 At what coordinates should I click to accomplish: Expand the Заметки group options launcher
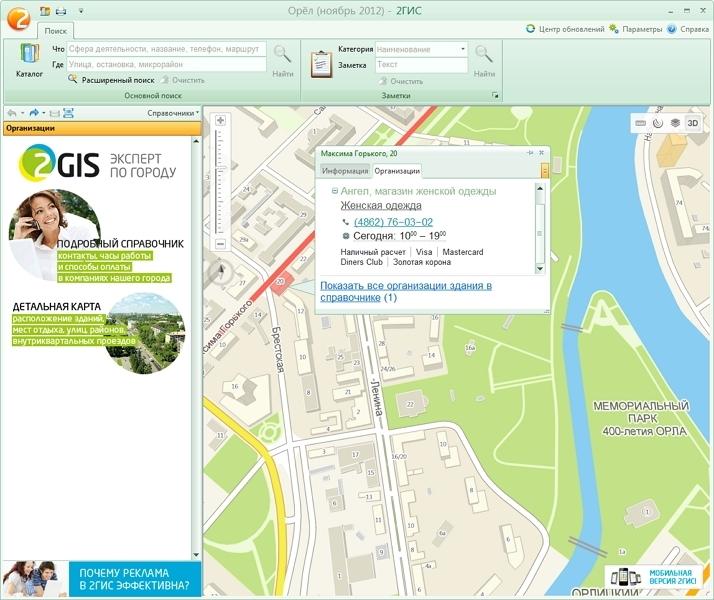tap(493, 95)
